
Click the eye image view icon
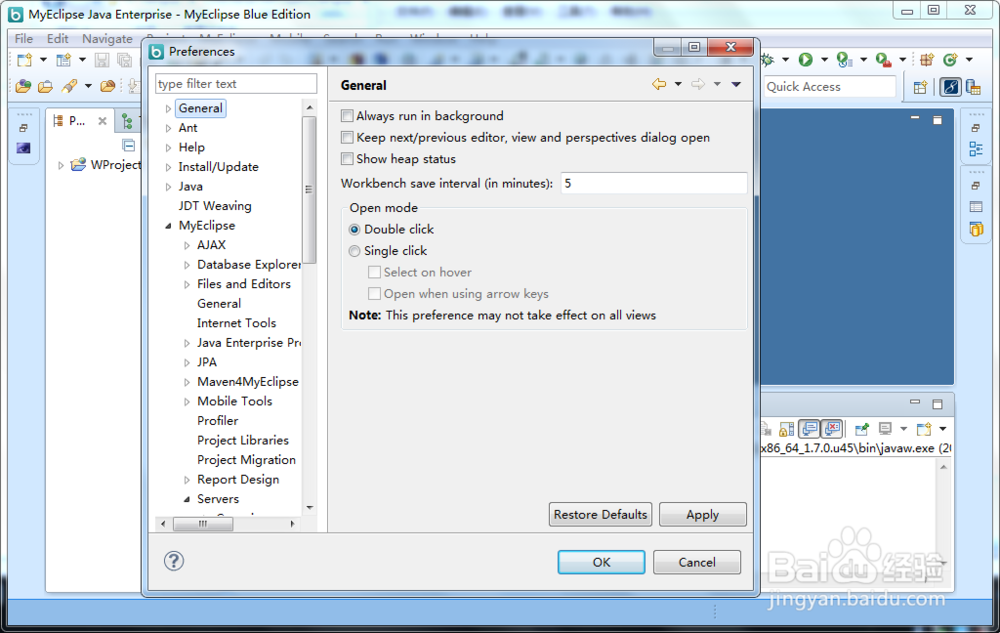(24, 148)
